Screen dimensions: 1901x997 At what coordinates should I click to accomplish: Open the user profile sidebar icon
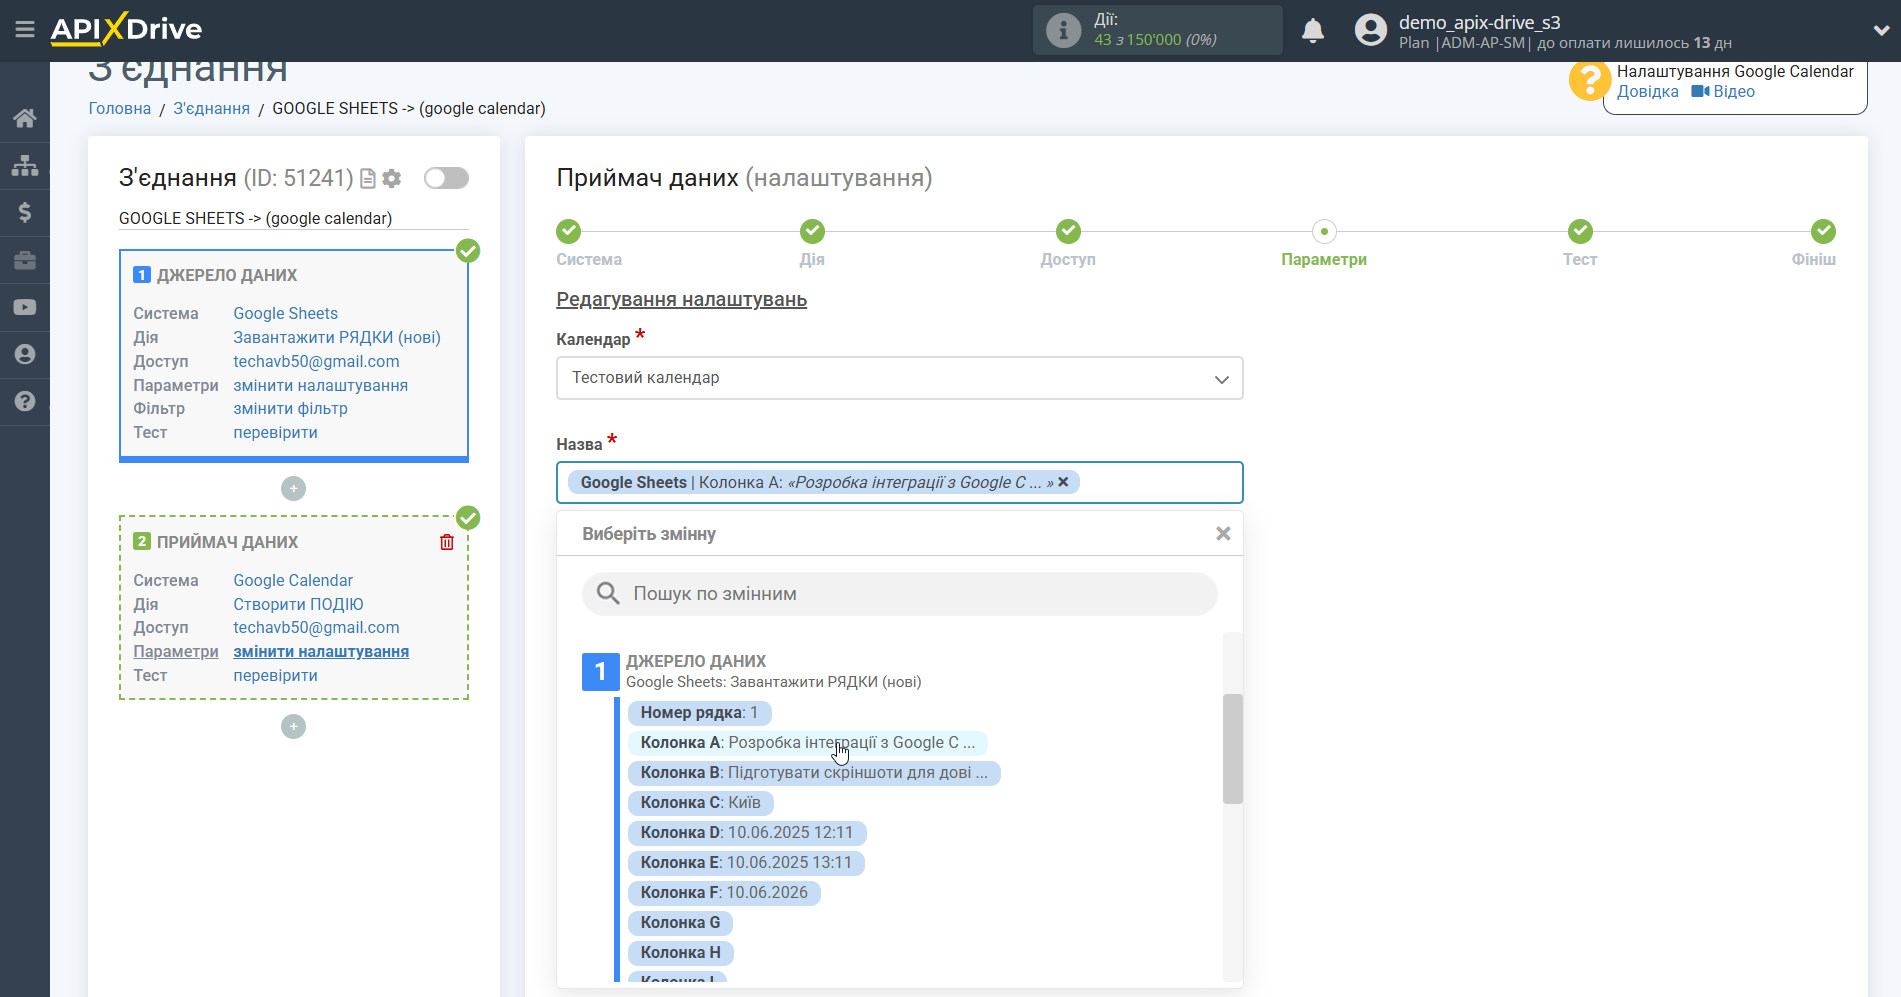click(x=25, y=354)
